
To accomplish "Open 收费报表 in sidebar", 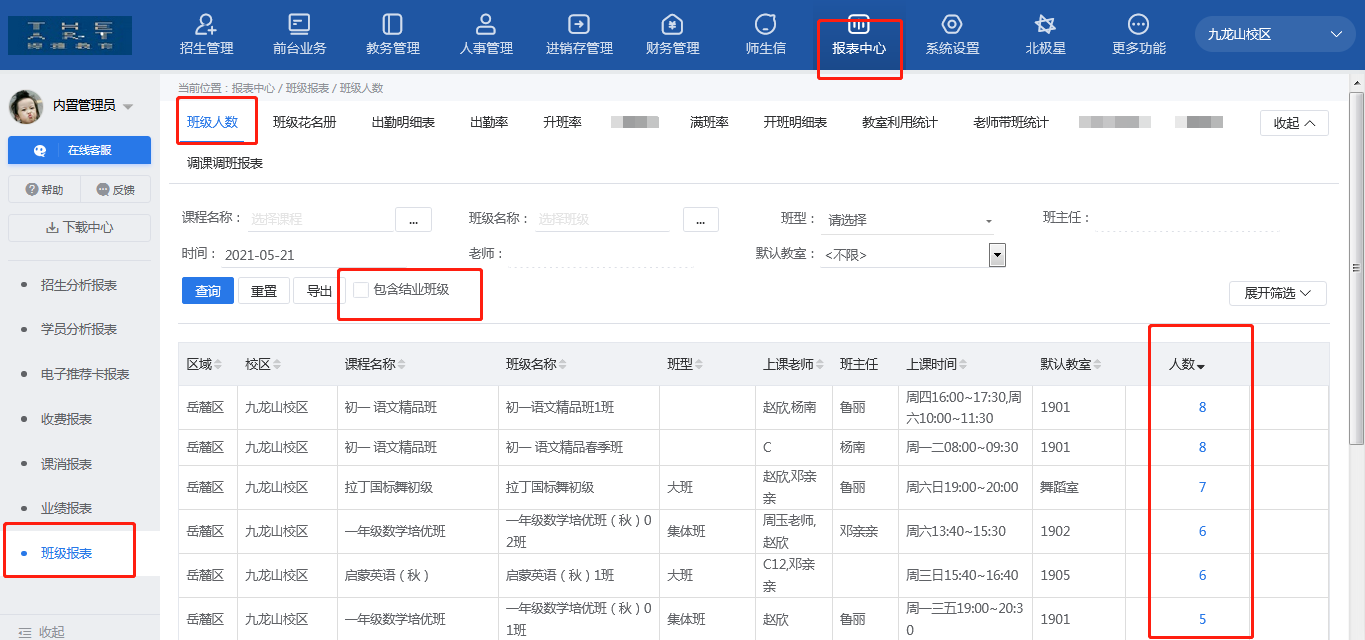I will 66,419.
